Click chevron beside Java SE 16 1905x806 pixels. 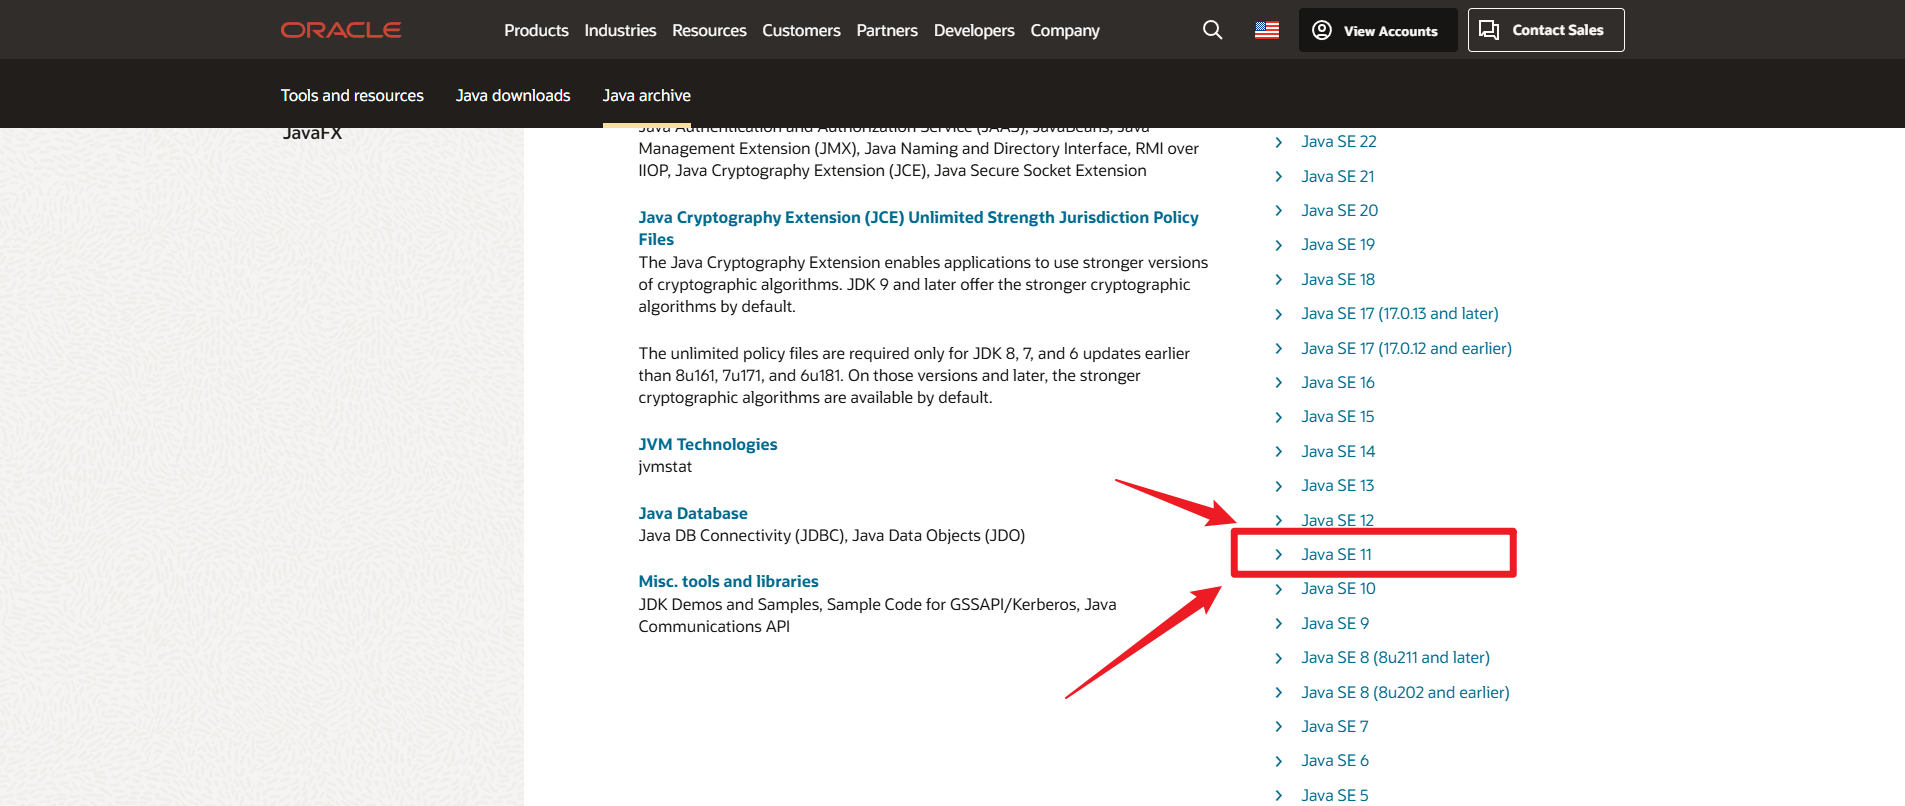pyautogui.click(x=1278, y=383)
